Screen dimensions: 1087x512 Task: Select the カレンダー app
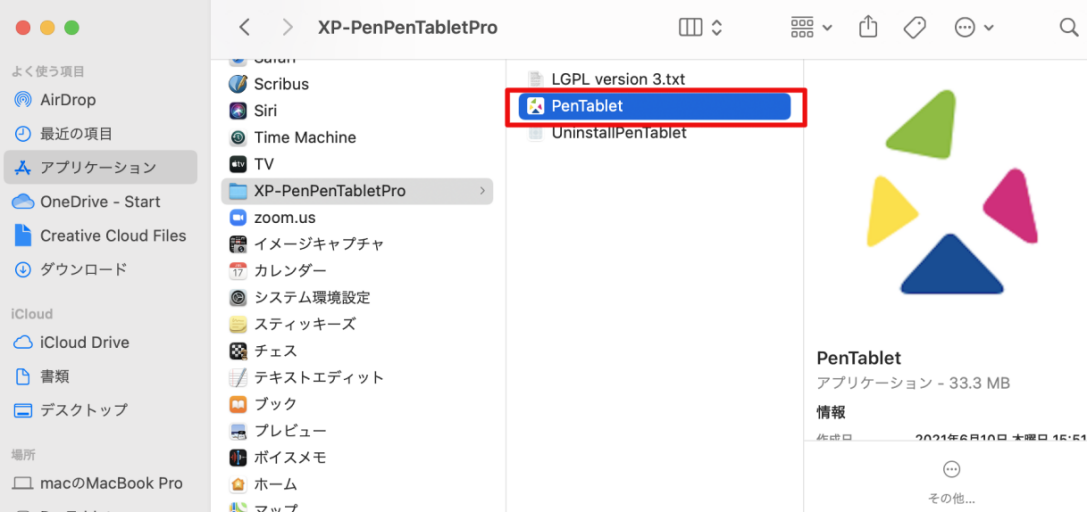point(357,270)
